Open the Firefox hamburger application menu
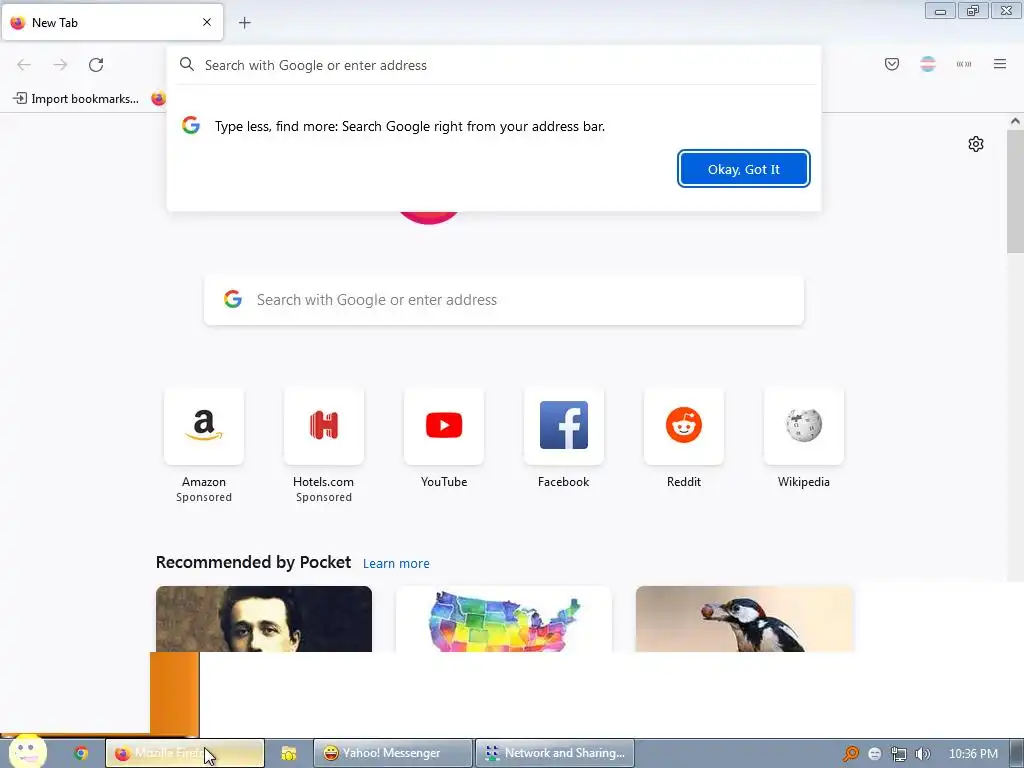This screenshot has height=768, width=1024. 1000,64
